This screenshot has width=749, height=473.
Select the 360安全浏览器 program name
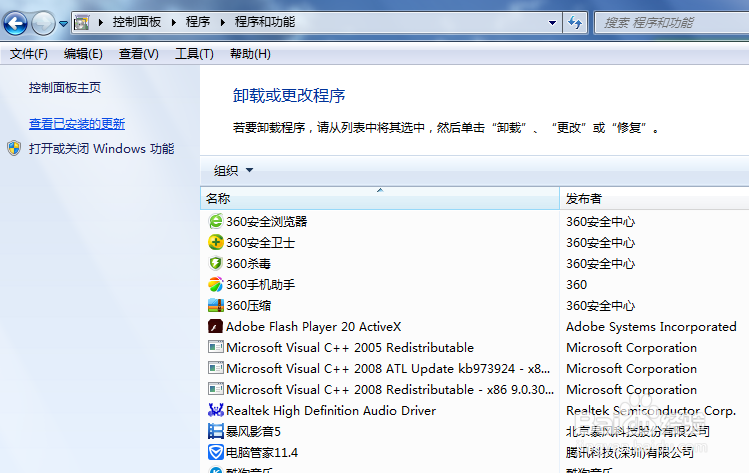click(267, 222)
